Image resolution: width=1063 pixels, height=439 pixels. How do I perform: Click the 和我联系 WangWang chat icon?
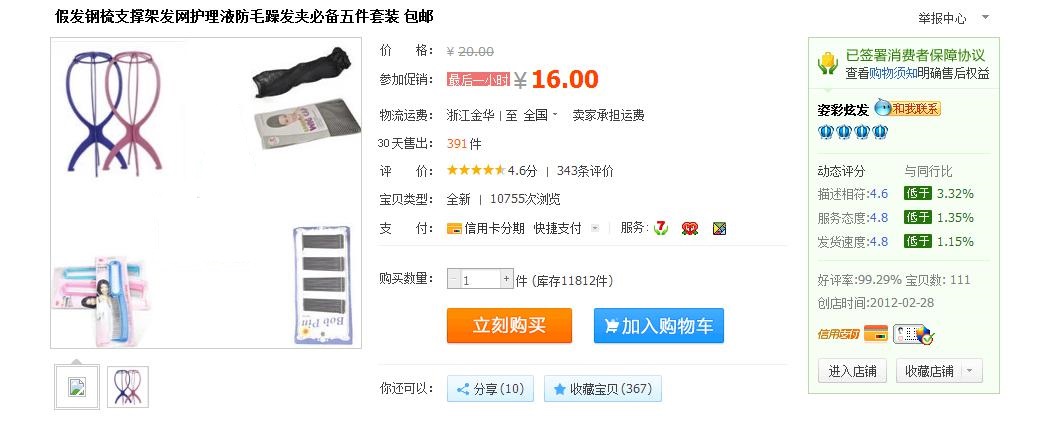pos(907,108)
